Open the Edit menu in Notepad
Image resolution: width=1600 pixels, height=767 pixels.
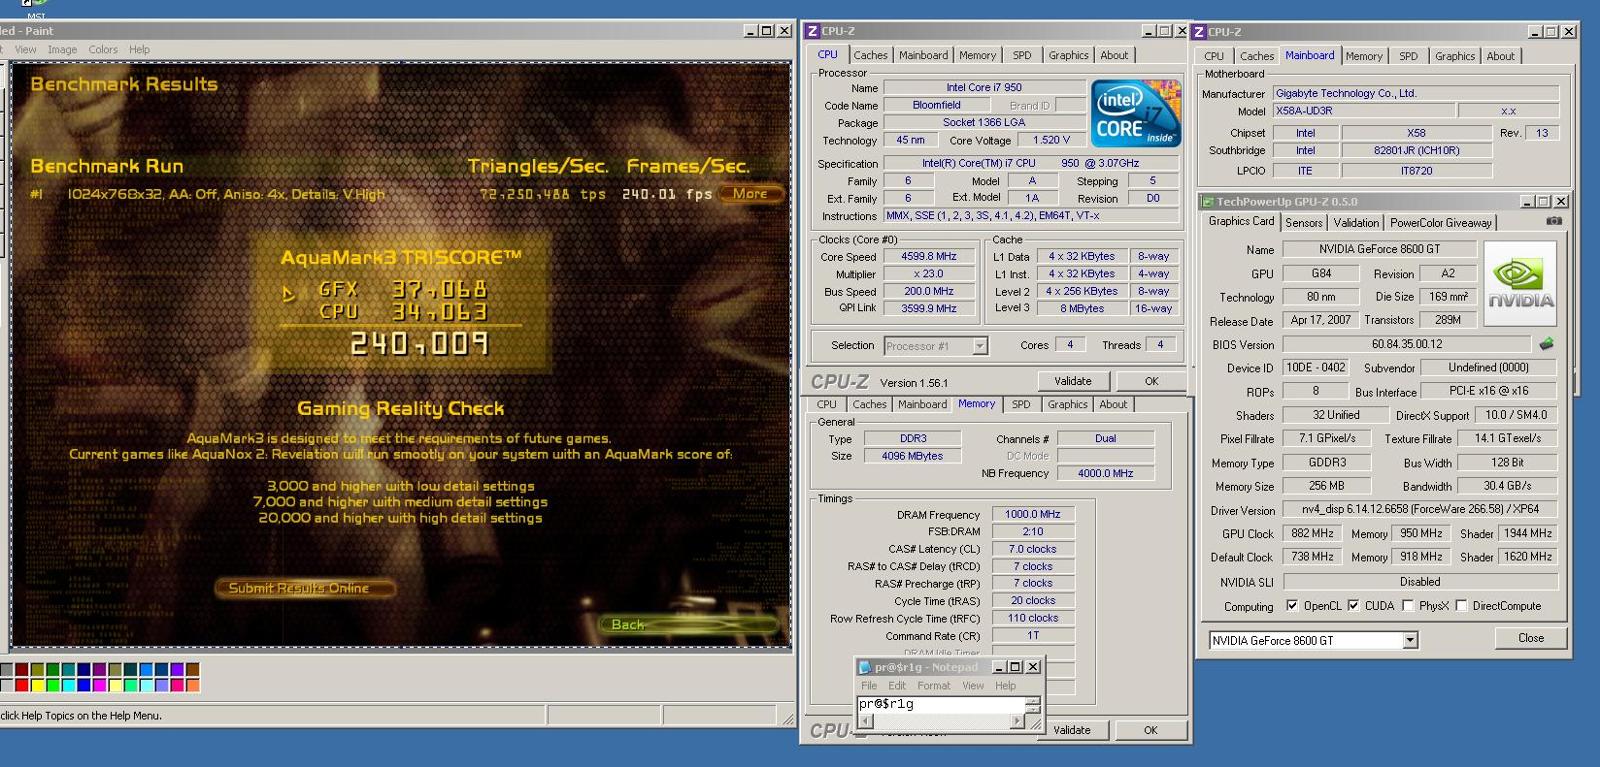tap(897, 686)
